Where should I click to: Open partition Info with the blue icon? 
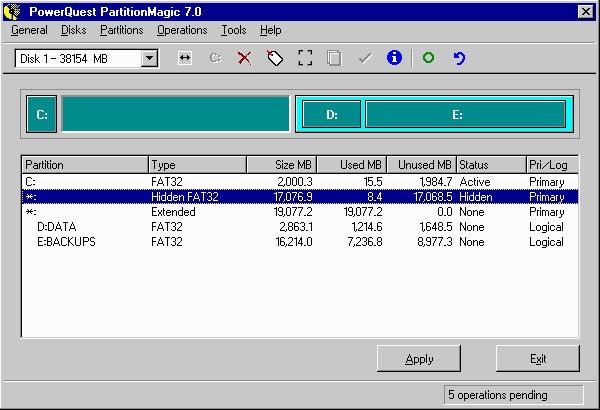pyautogui.click(x=394, y=59)
